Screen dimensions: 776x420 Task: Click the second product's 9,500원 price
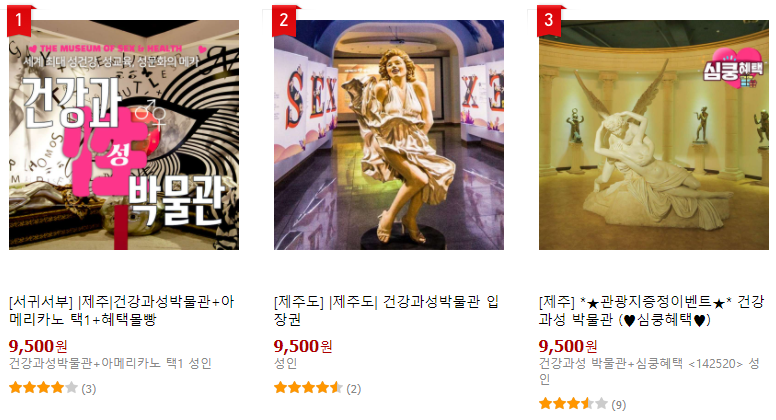pyautogui.click(x=303, y=346)
